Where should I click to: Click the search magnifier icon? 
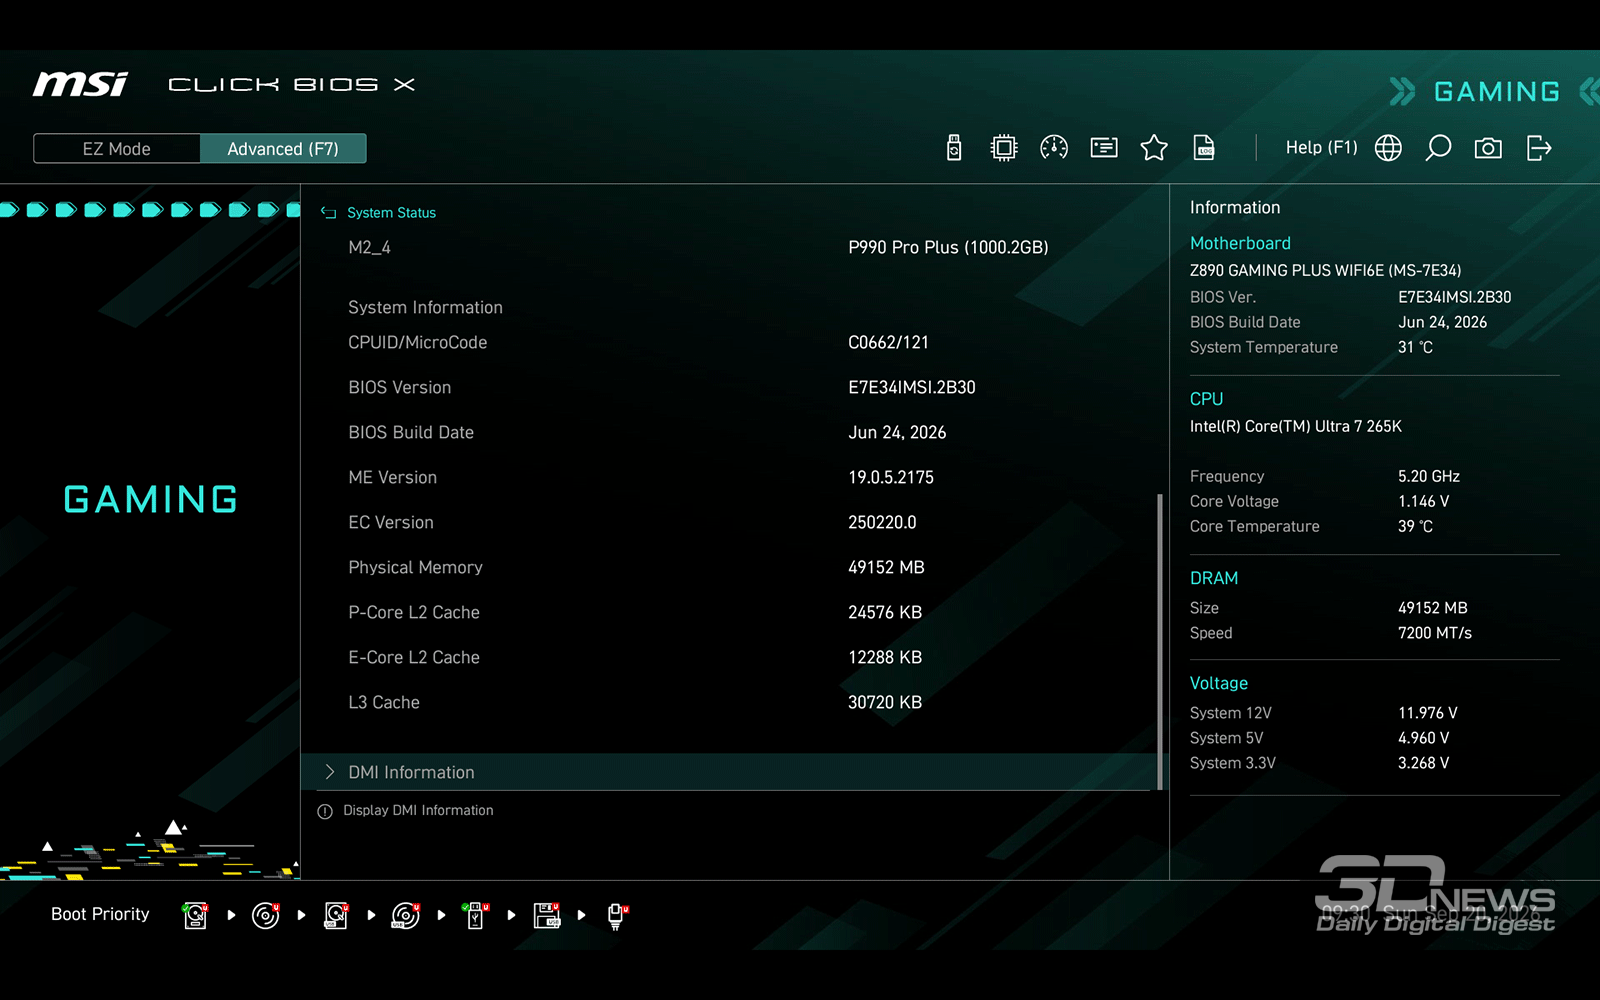[1438, 148]
